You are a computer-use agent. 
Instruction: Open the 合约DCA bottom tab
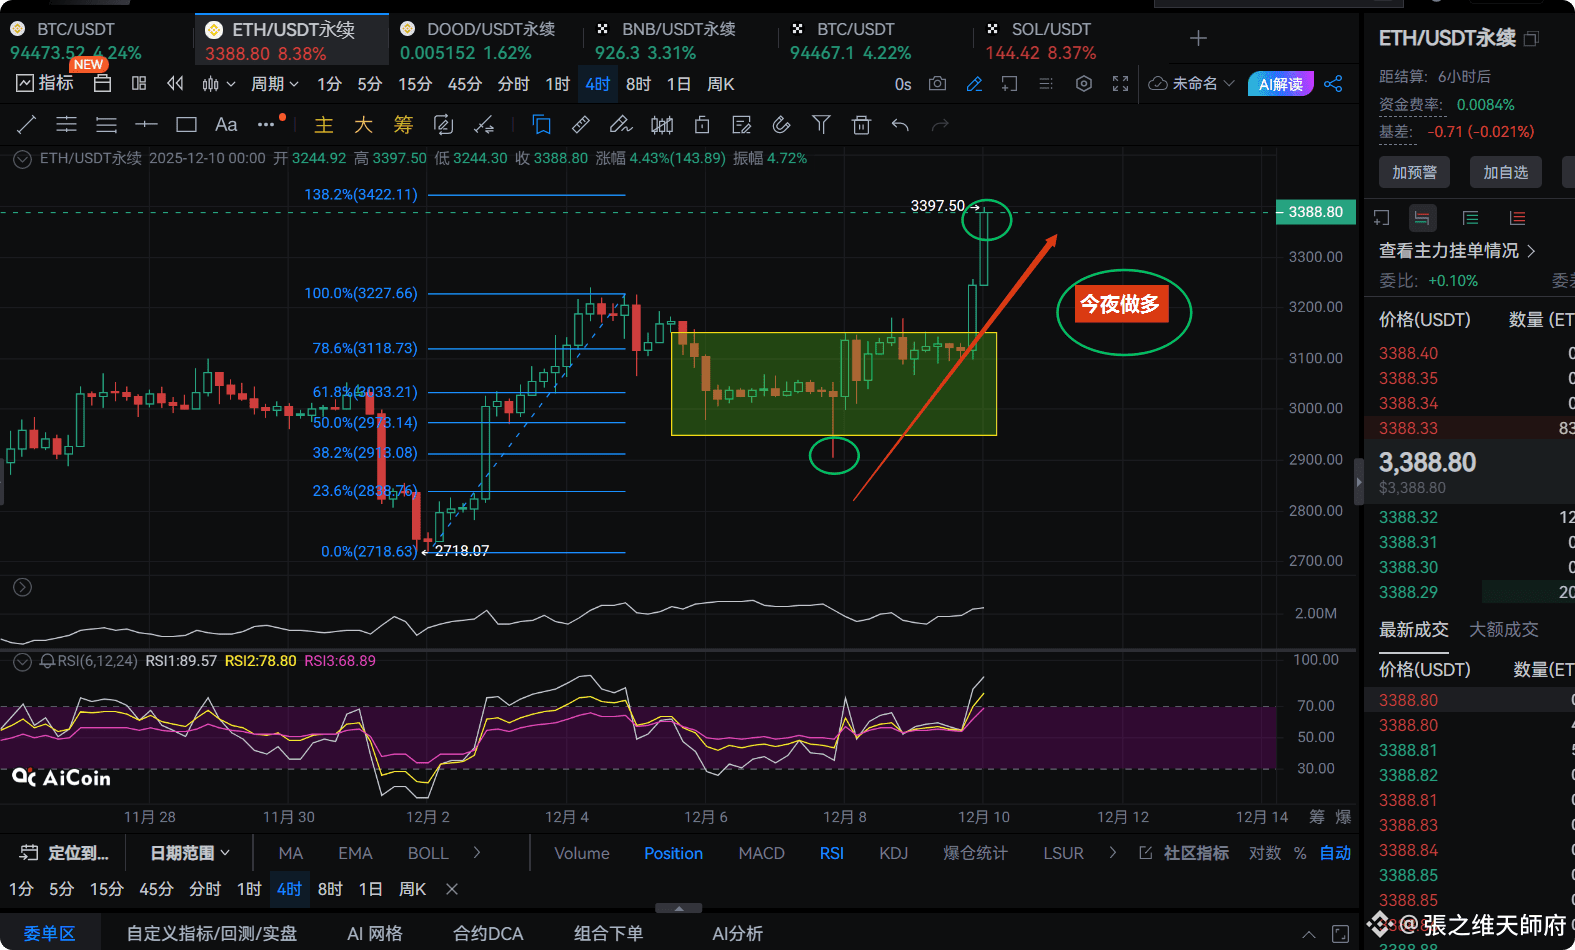pos(488,933)
